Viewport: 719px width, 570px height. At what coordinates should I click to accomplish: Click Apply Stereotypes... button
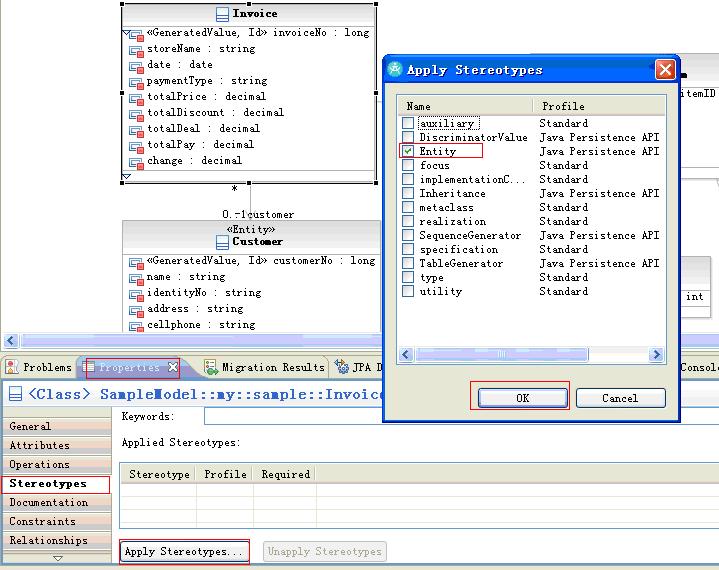coord(184,551)
